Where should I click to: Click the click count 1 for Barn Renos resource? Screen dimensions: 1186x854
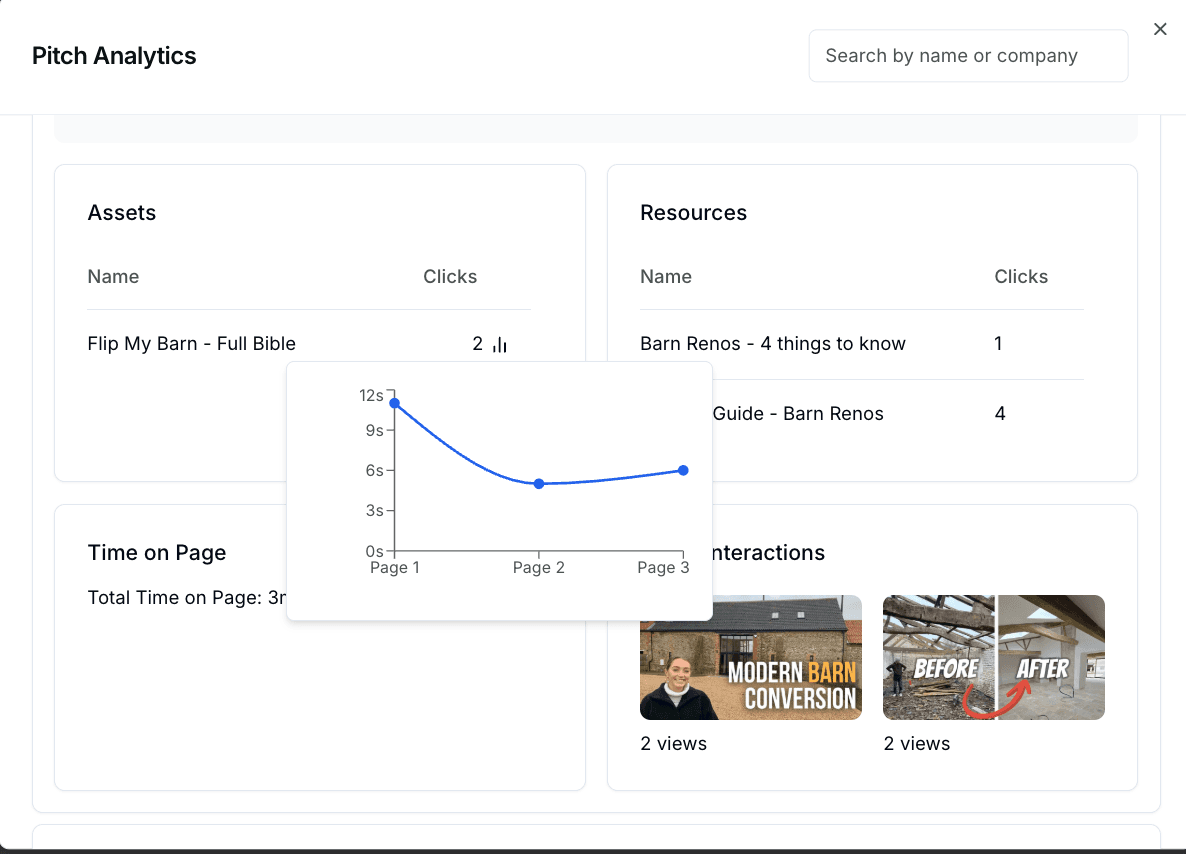998,343
